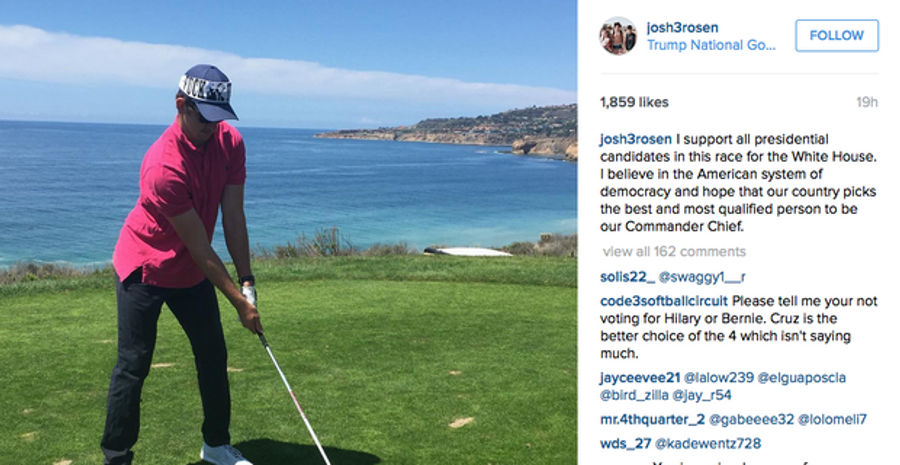Open mentioned user @swaggy1__r

coord(702,277)
